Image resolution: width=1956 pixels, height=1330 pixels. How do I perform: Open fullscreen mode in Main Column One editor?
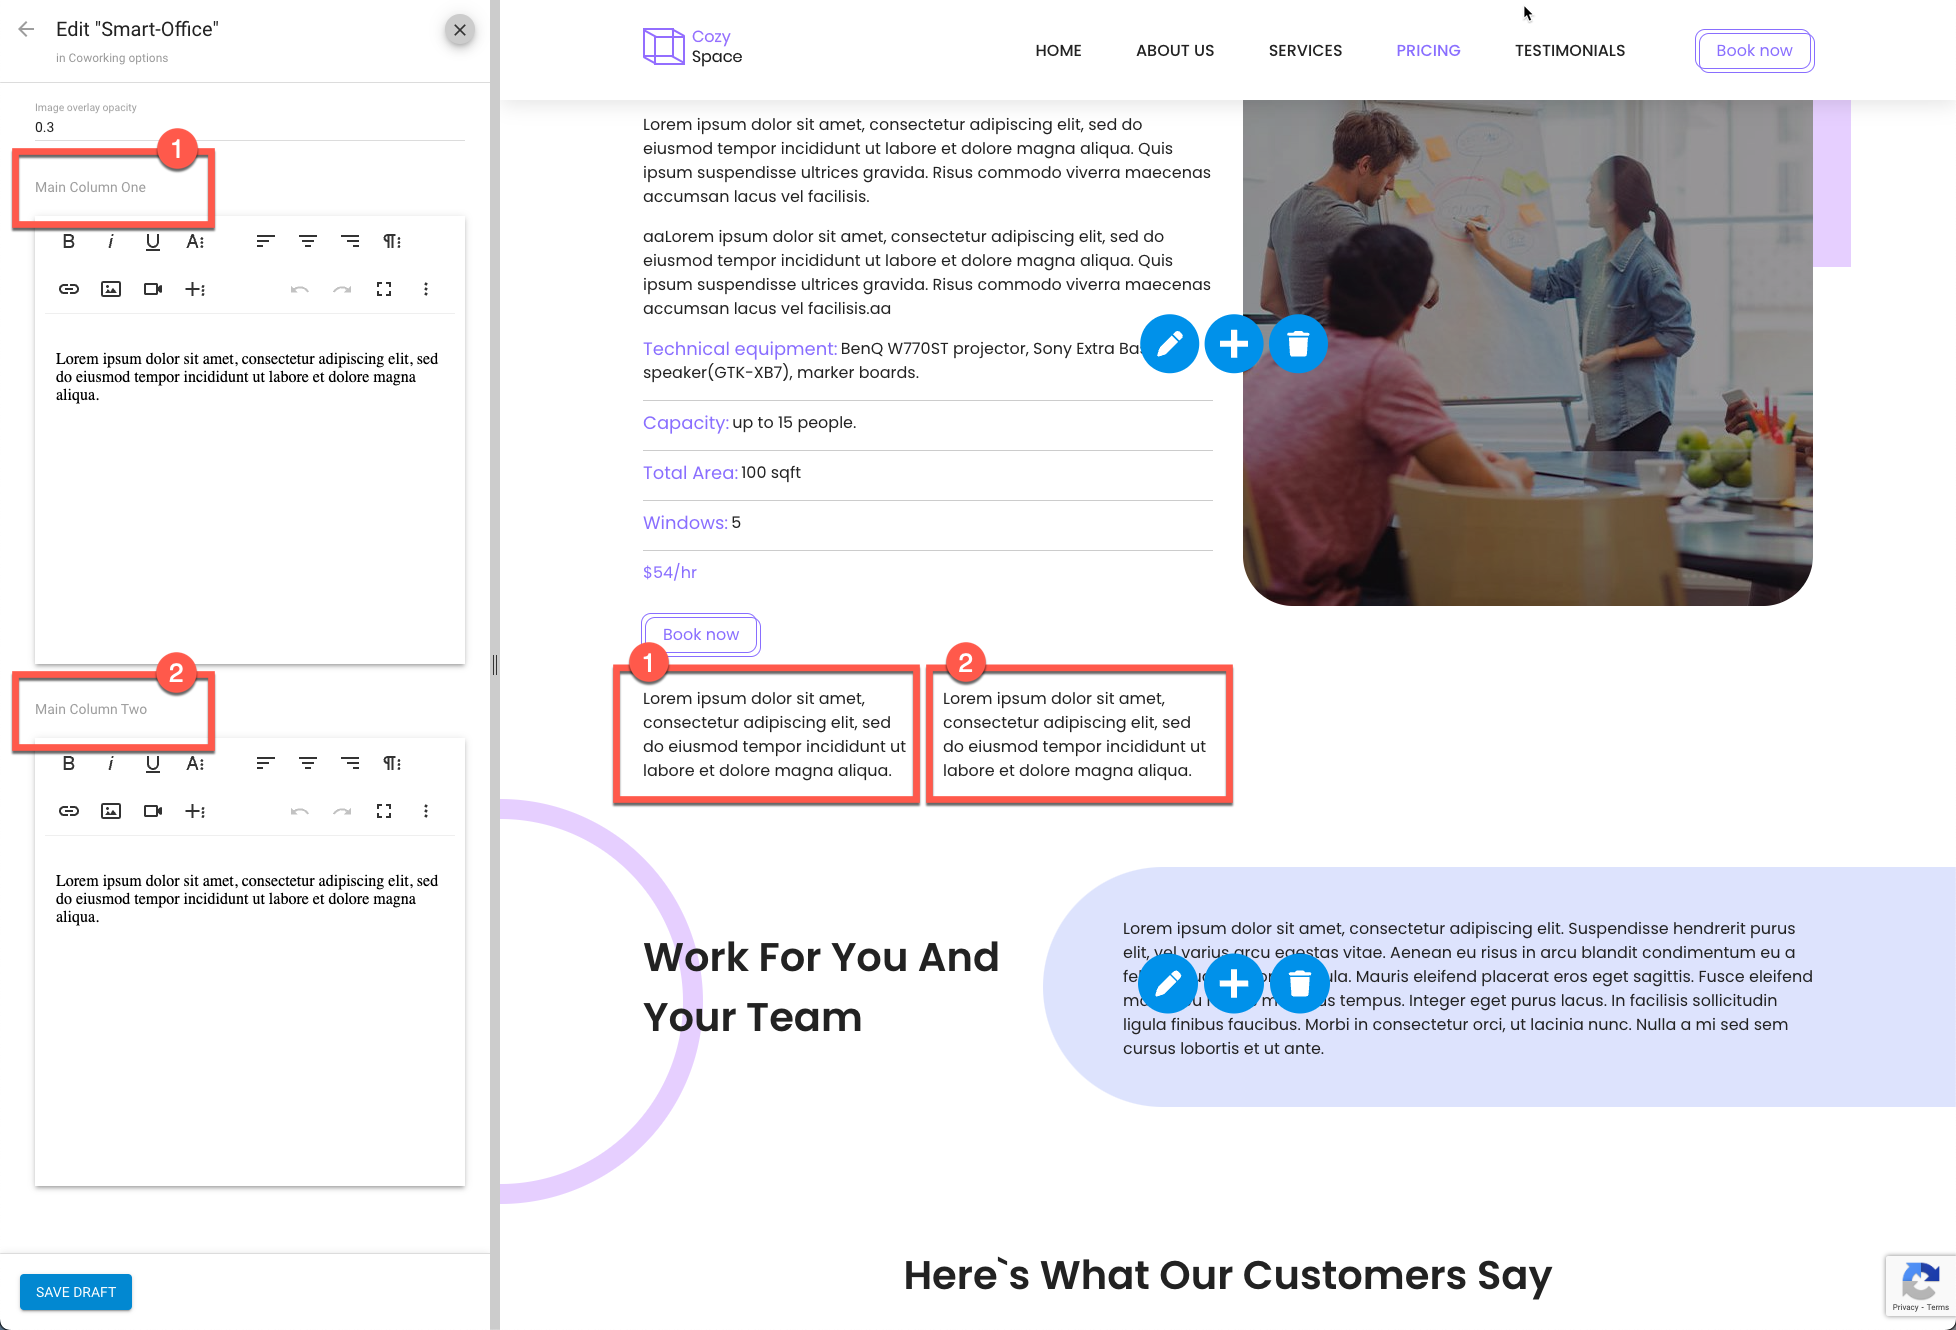[x=384, y=289]
